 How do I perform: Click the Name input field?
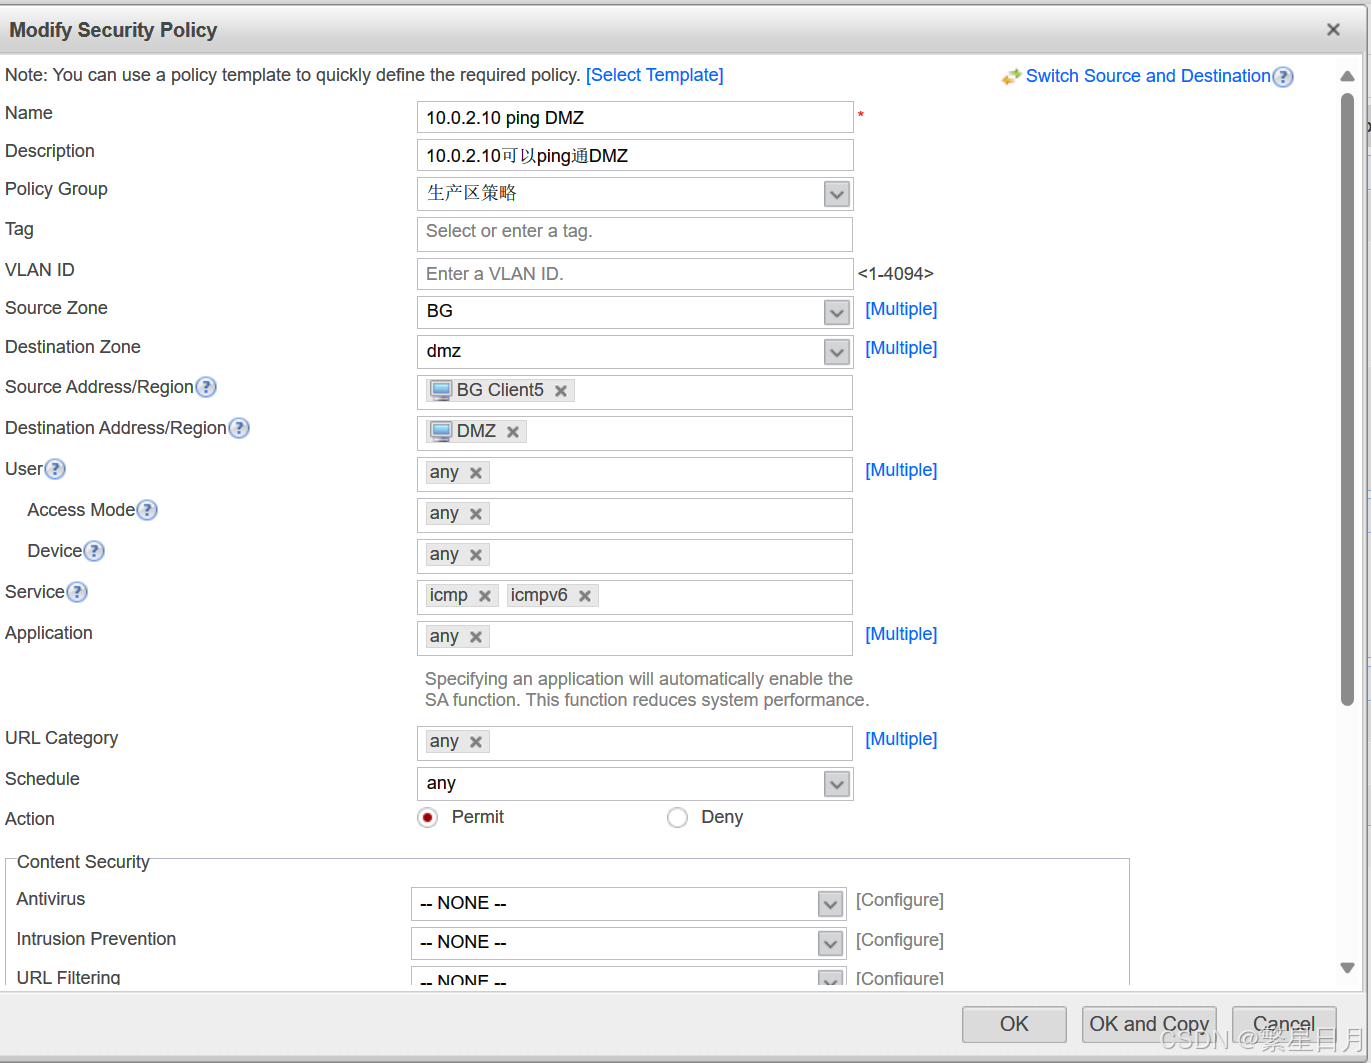[x=635, y=117]
